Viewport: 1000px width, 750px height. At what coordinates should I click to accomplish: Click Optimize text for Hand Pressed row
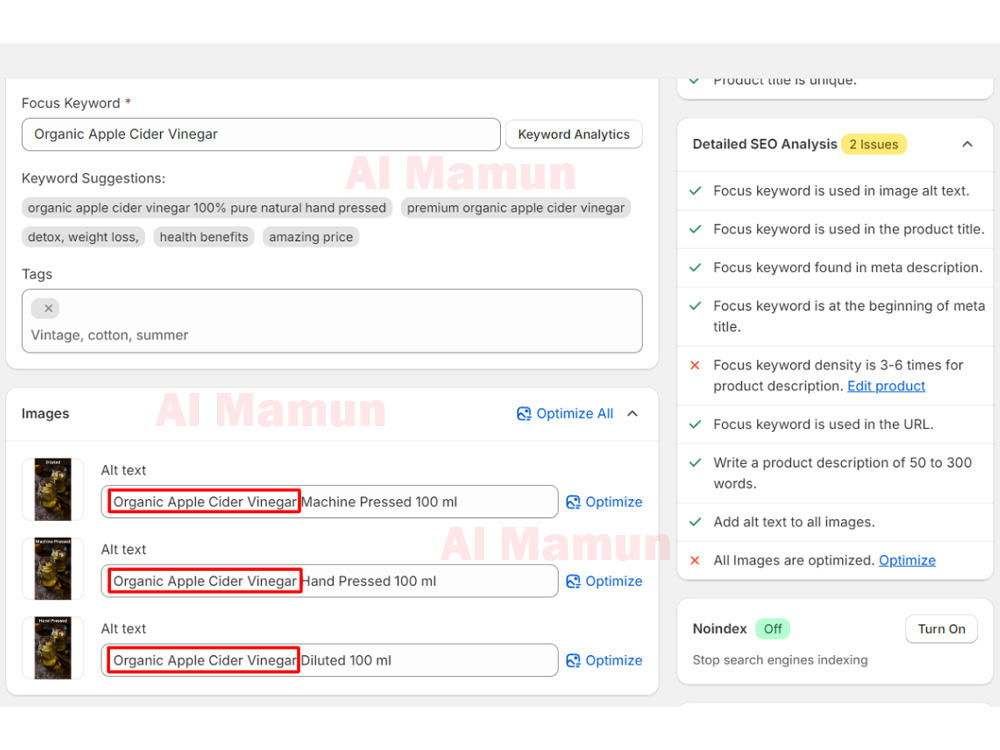pyautogui.click(x=614, y=582)
